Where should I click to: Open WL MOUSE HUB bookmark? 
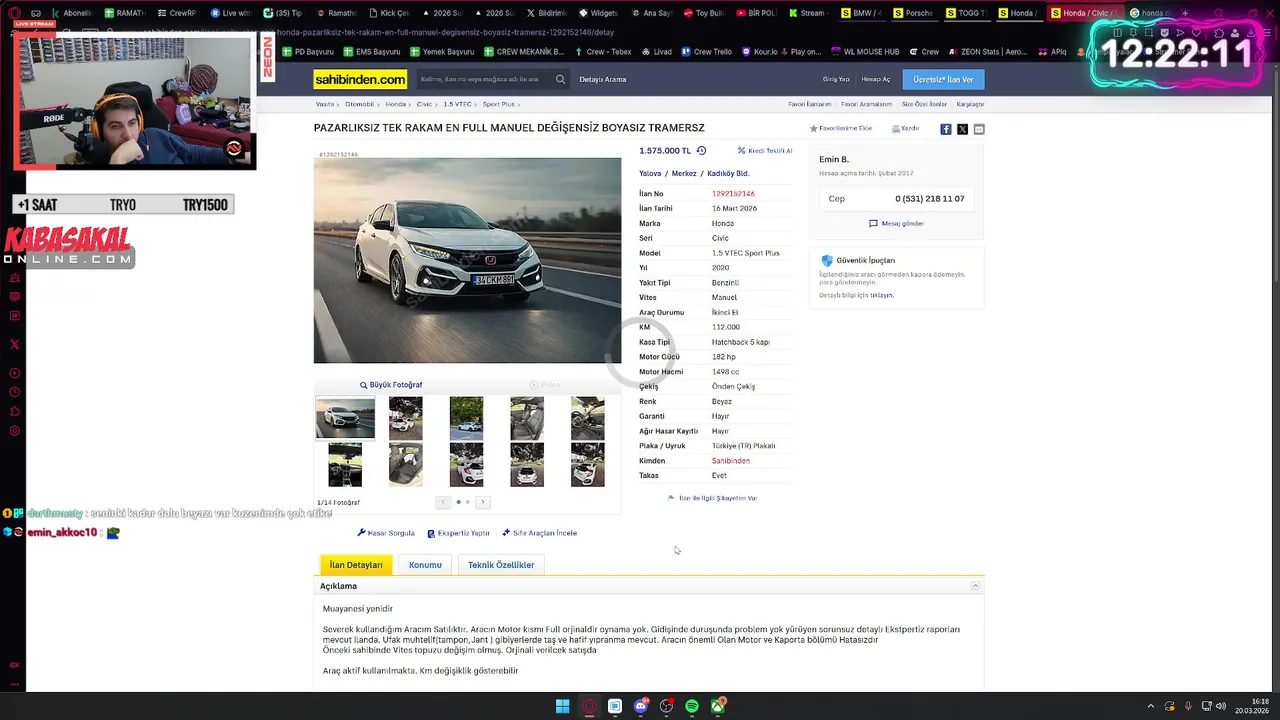tap(865, 52)
